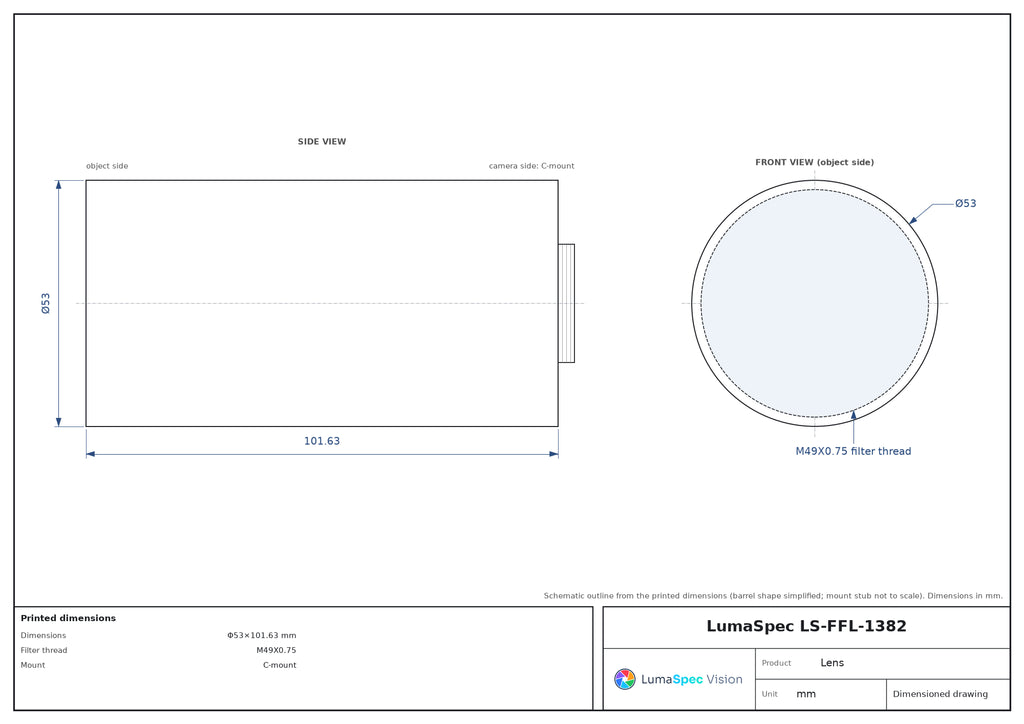1024x724 pixels.
Task: Click the rotated Ø53 label in side view
Action: coord(46,304)
